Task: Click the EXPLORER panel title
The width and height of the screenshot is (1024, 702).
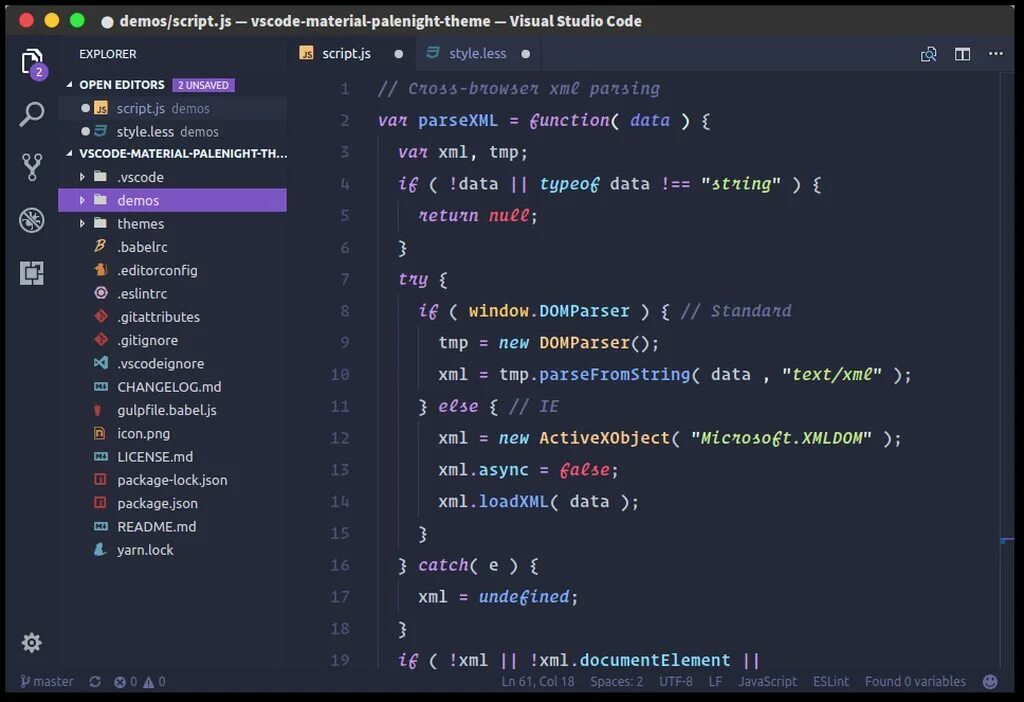Action: 108,54
